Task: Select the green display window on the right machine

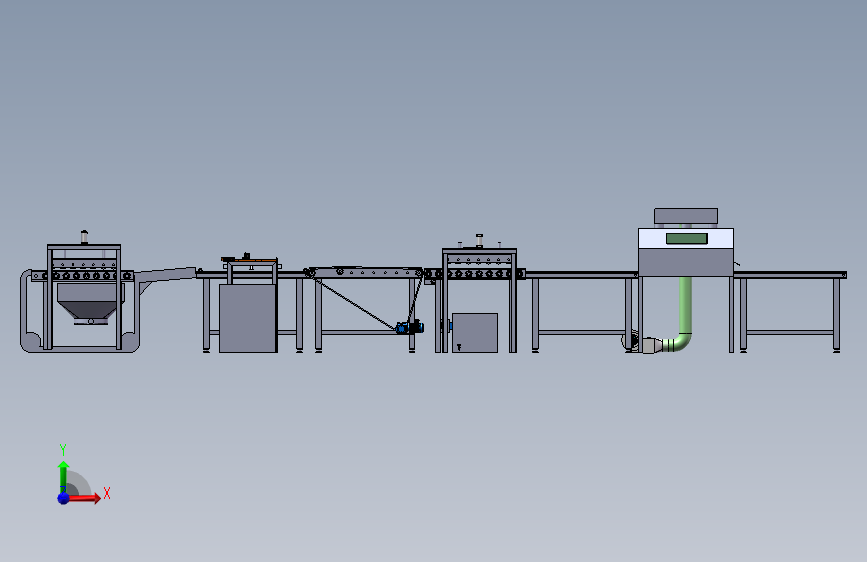Action: click(687, 238)
